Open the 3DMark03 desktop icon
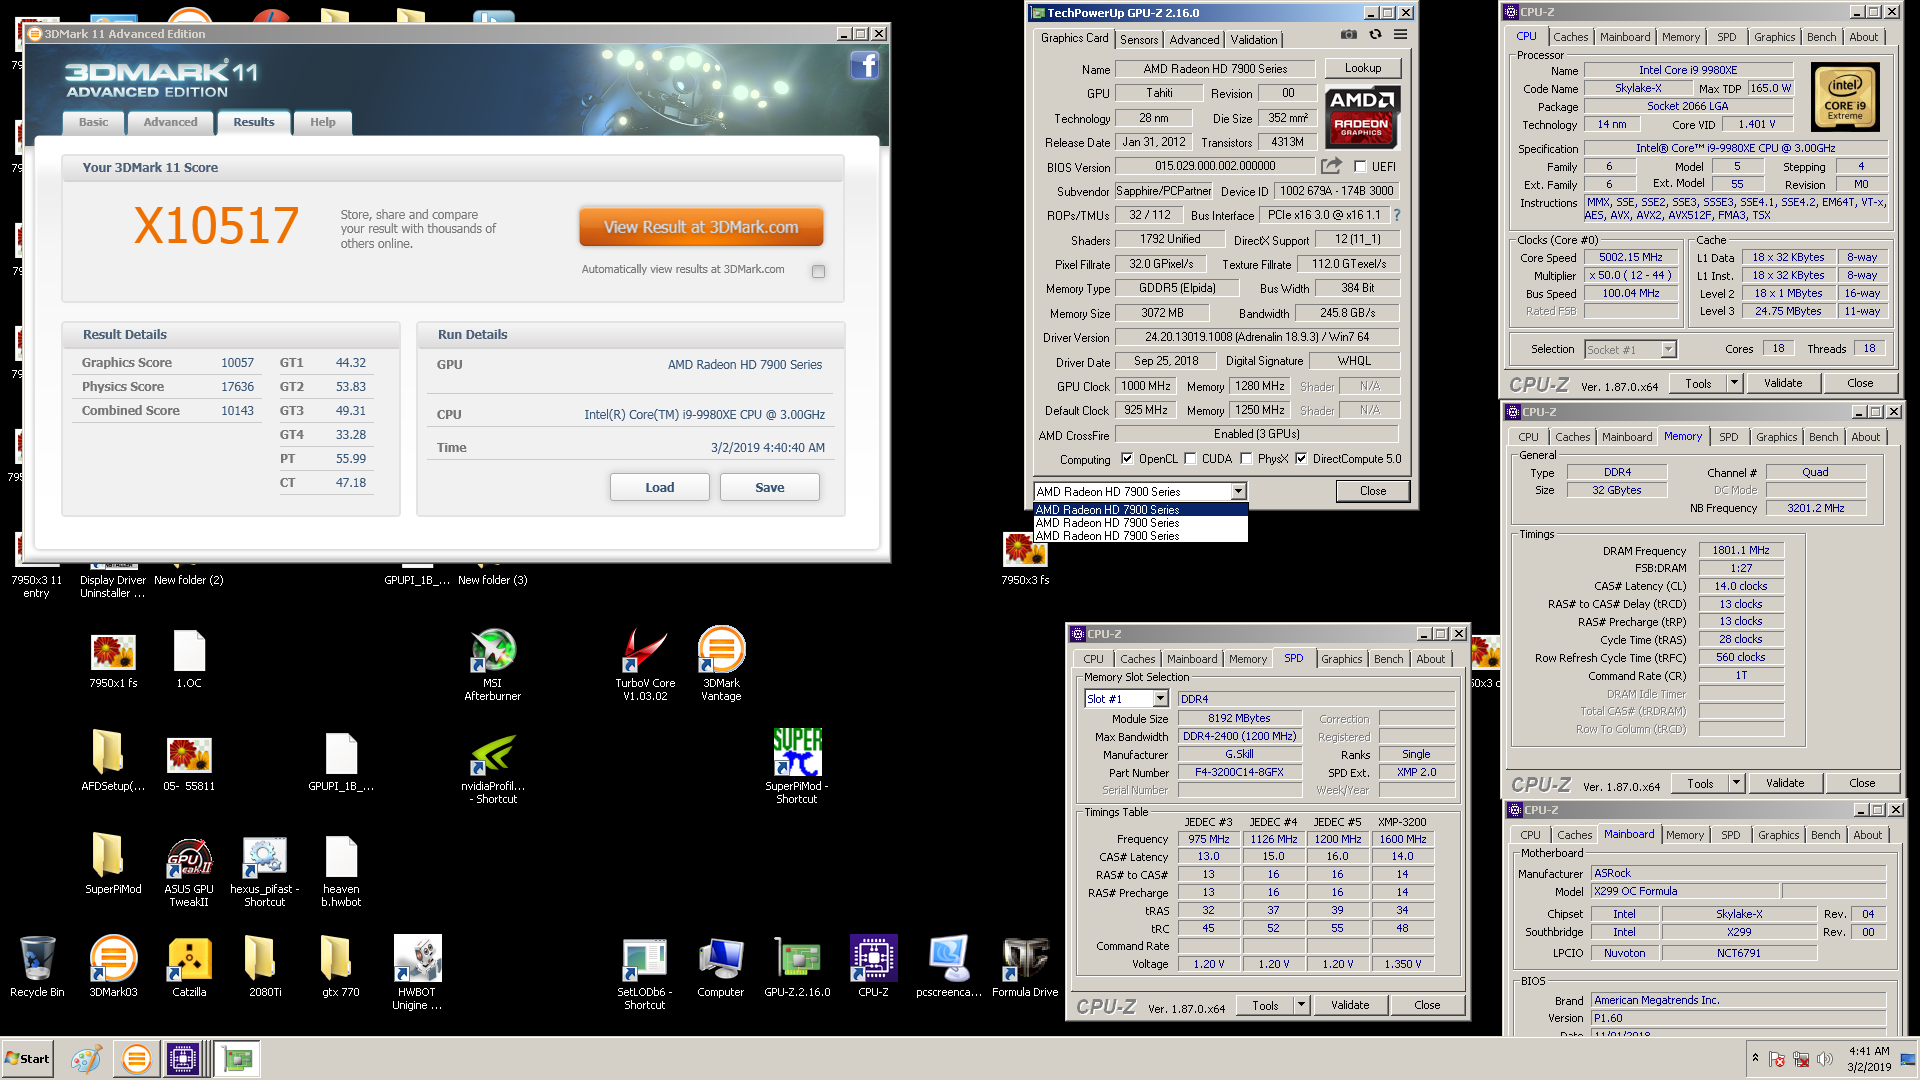The image size is (1920, 1080). click(x=113, y=966)
